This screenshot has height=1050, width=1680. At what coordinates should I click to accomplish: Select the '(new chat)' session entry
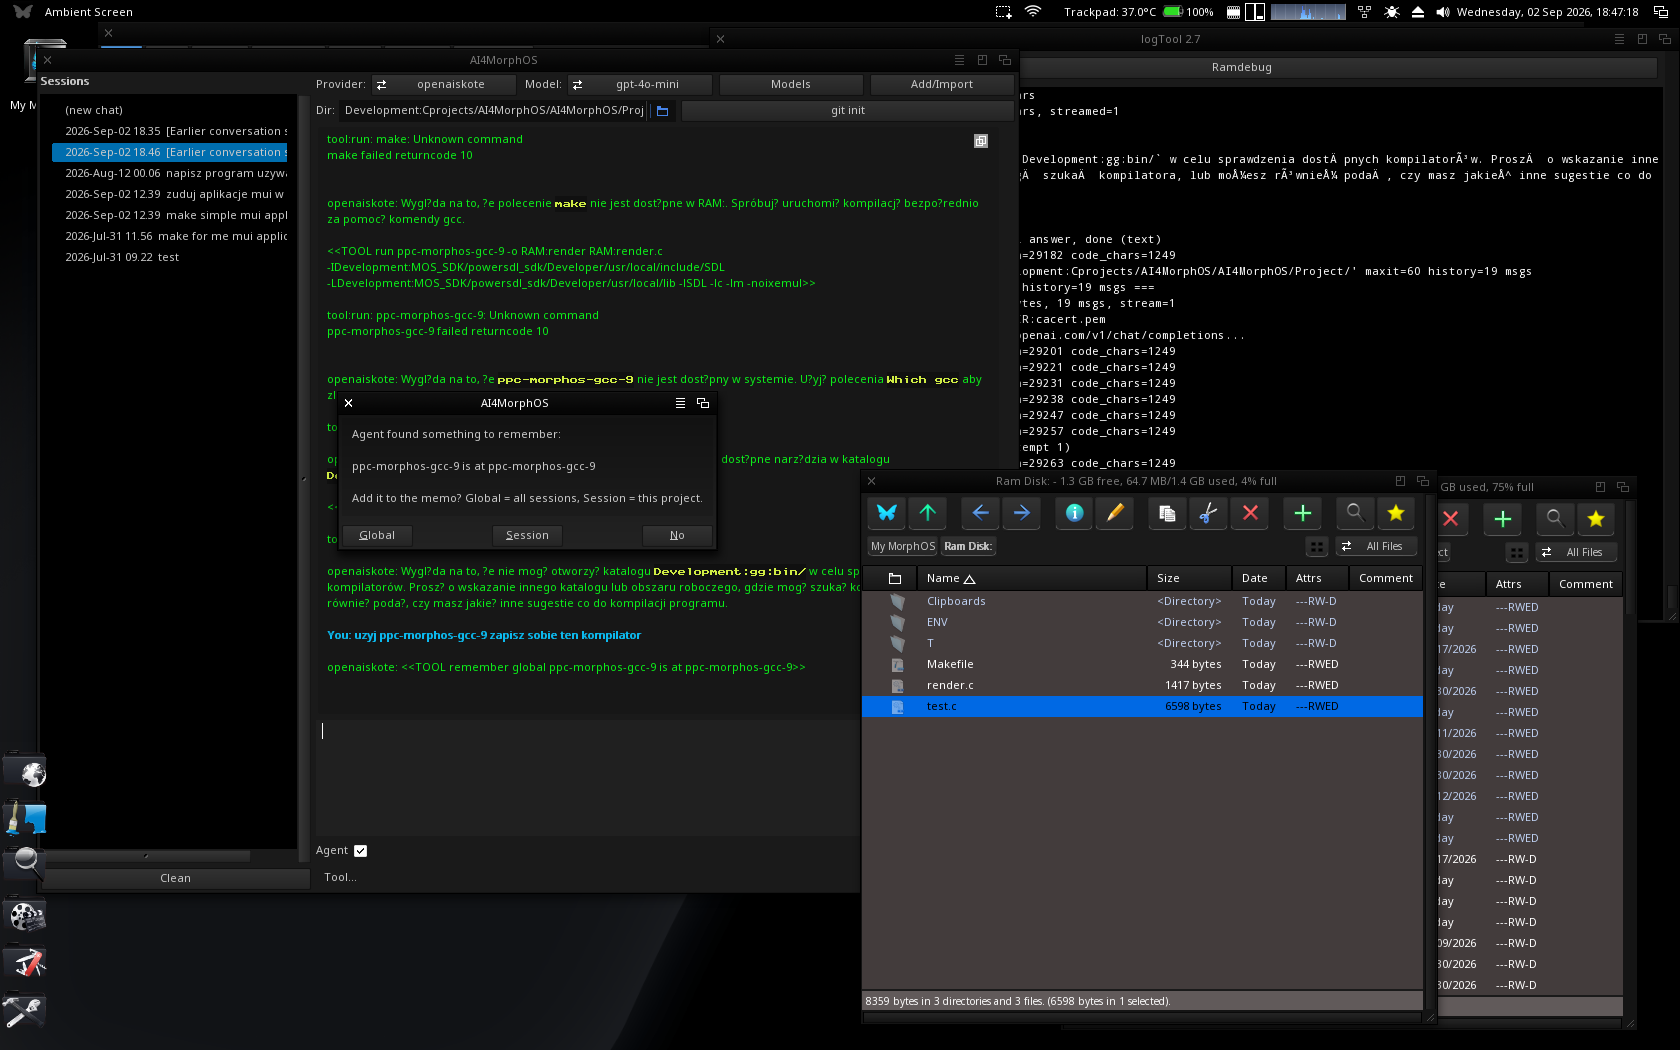pos(169,111)
